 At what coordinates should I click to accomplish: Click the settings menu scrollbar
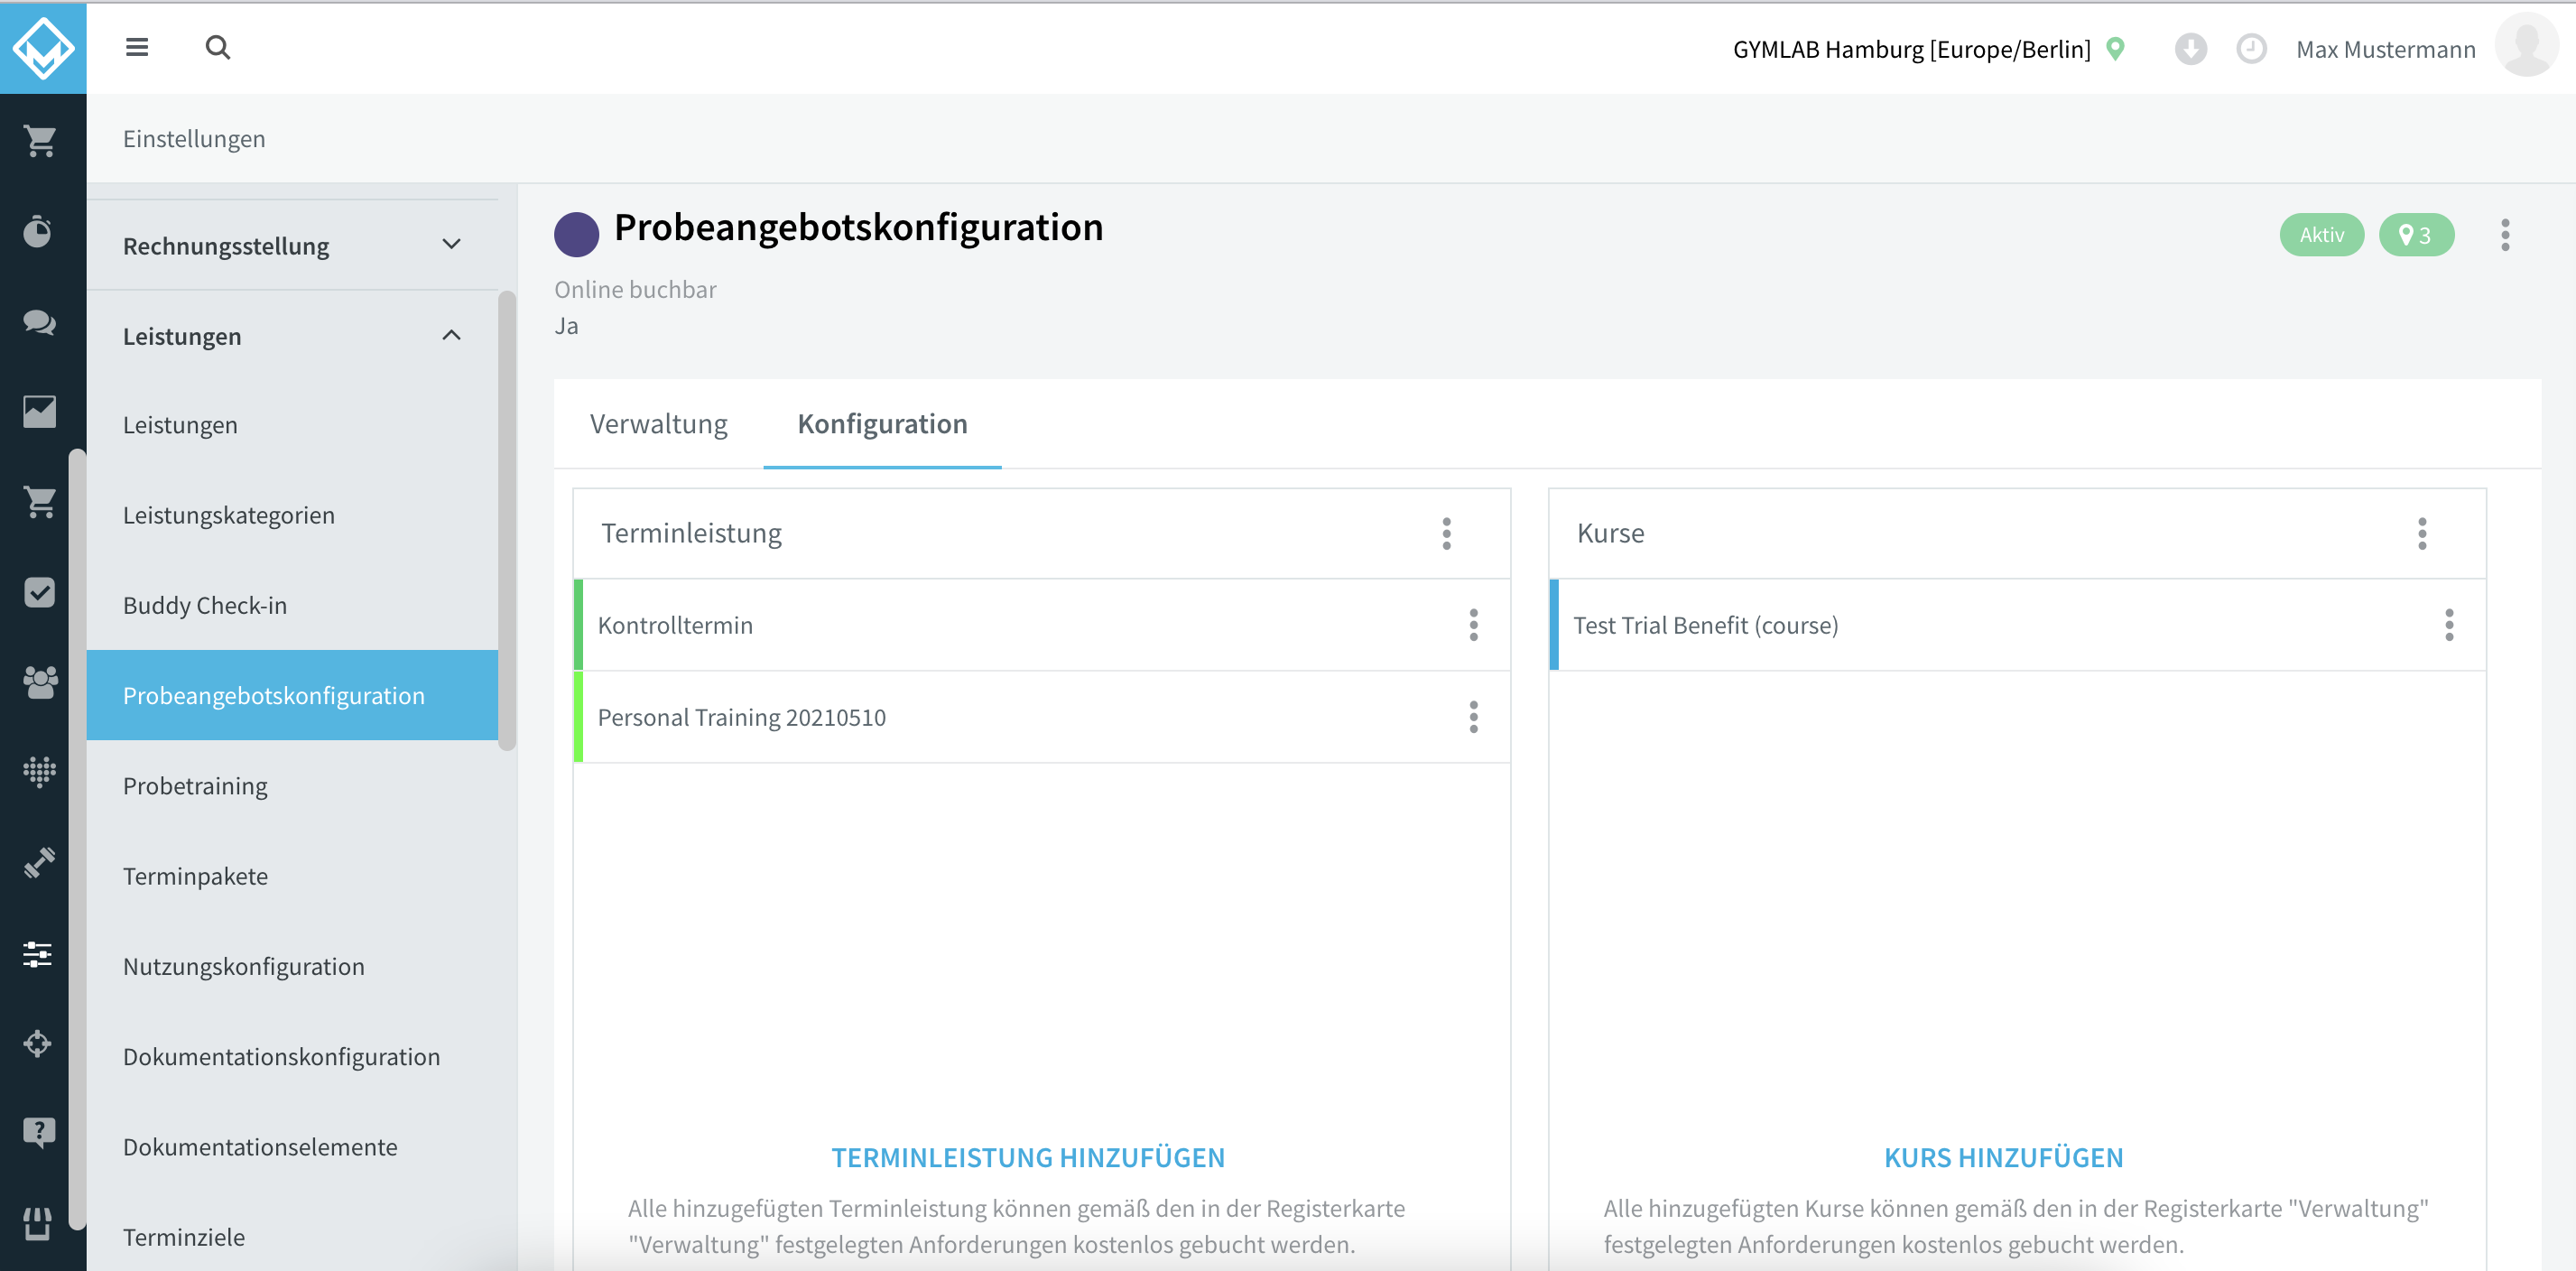pos(507,520)
